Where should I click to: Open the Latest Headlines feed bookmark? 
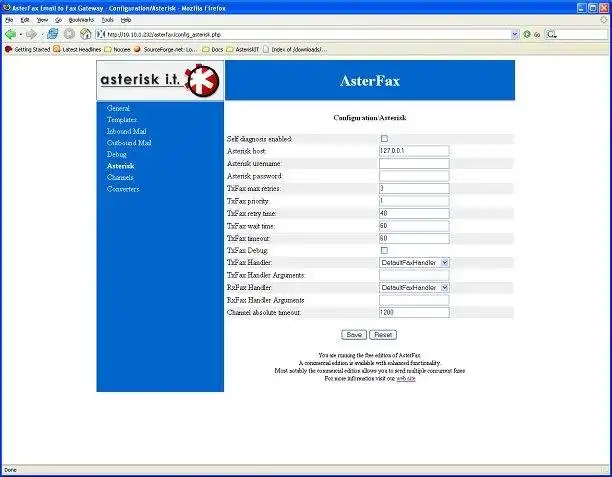[x=77, y=50]
